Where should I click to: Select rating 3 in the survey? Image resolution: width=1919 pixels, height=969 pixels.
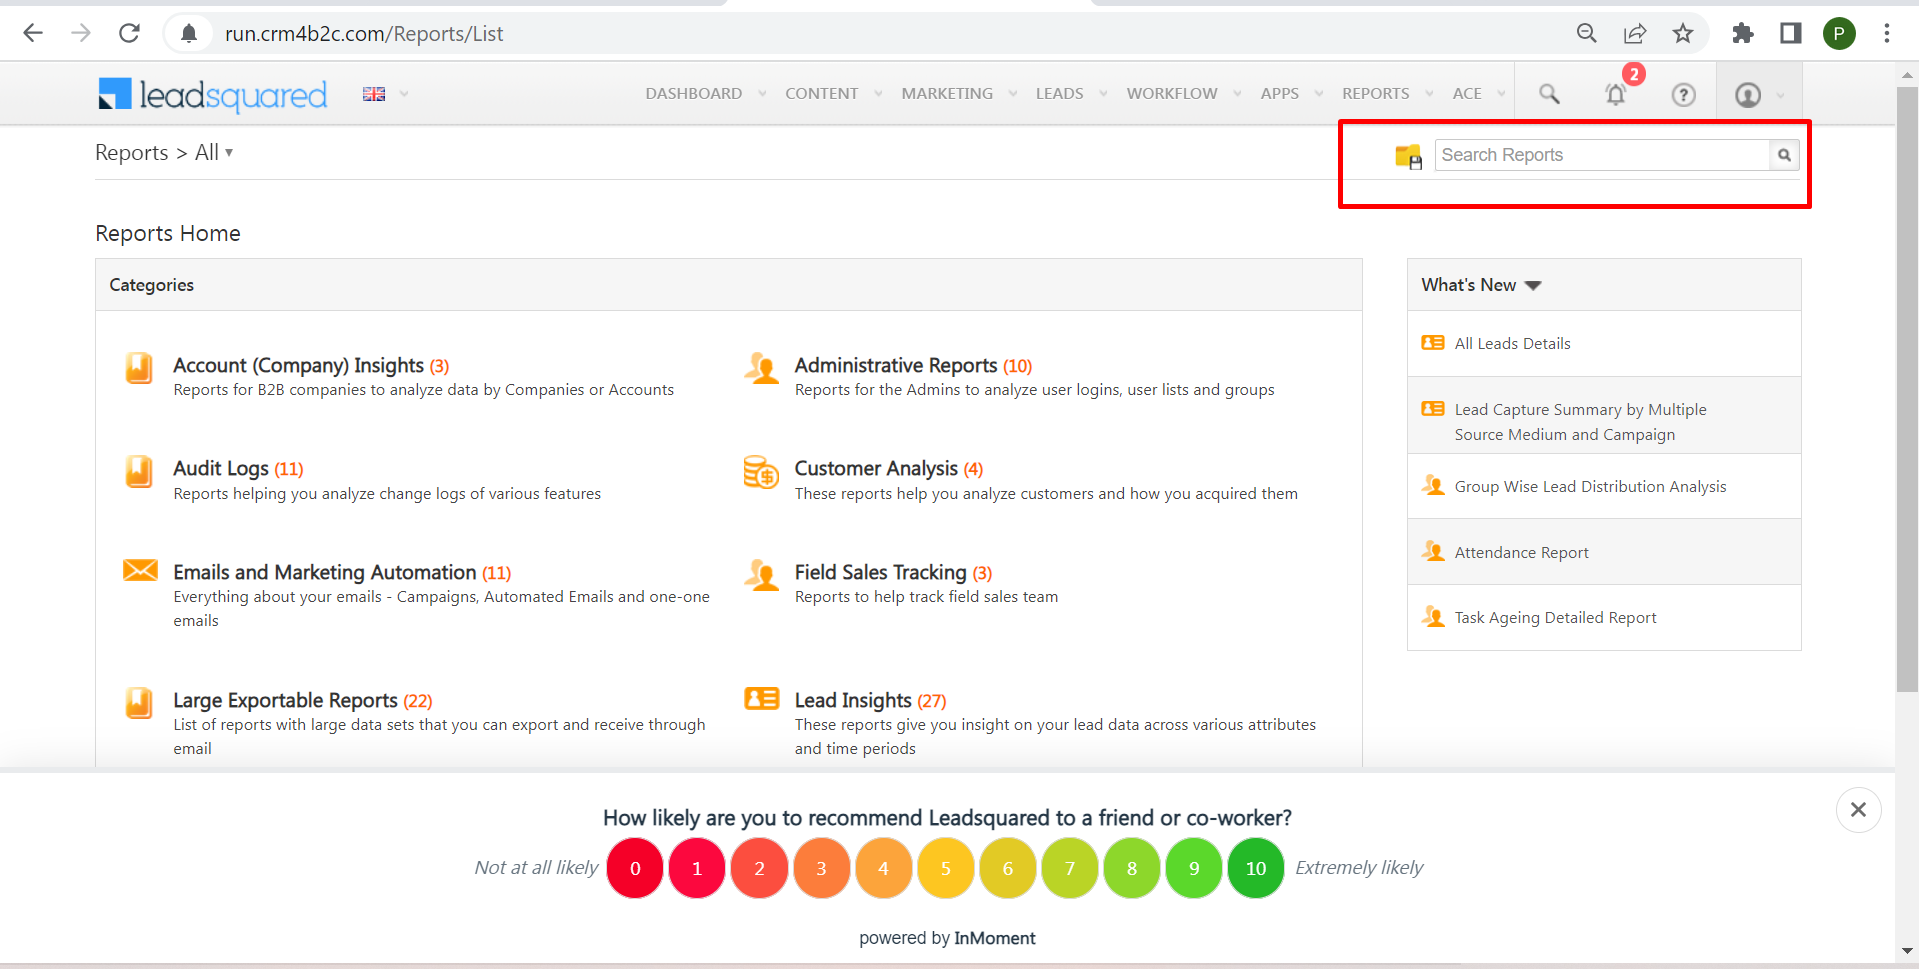(821, 868)
